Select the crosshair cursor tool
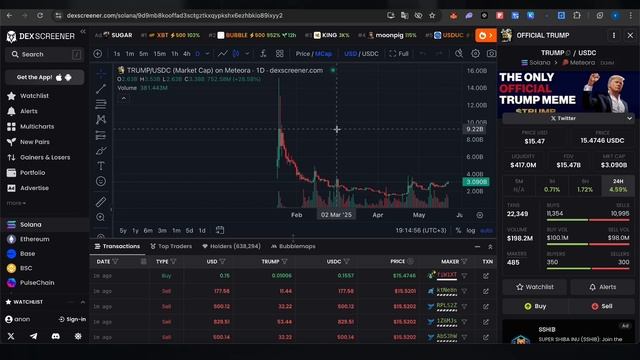 (x=101, y=73)
